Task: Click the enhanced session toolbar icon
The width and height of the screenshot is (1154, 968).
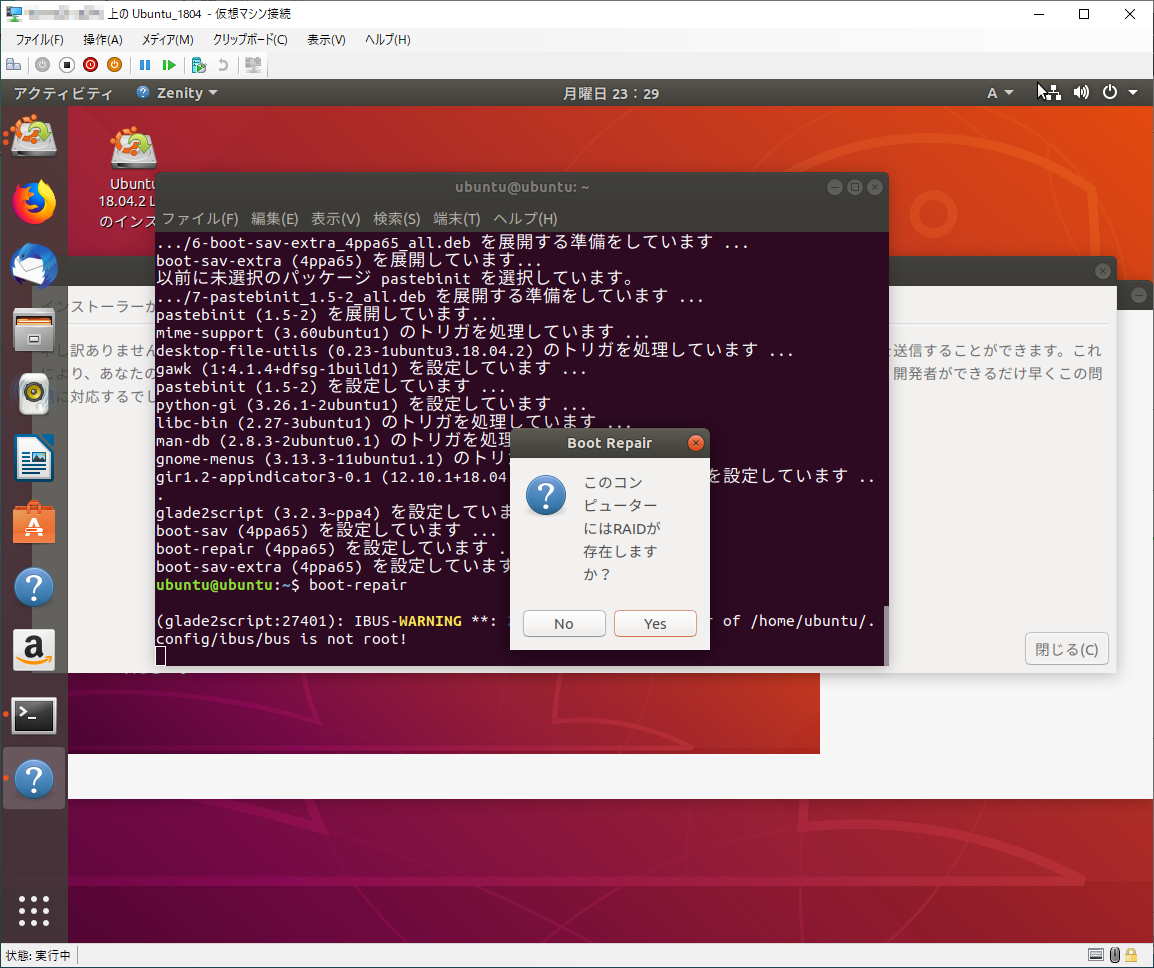Action: click(x=253, y=65)
